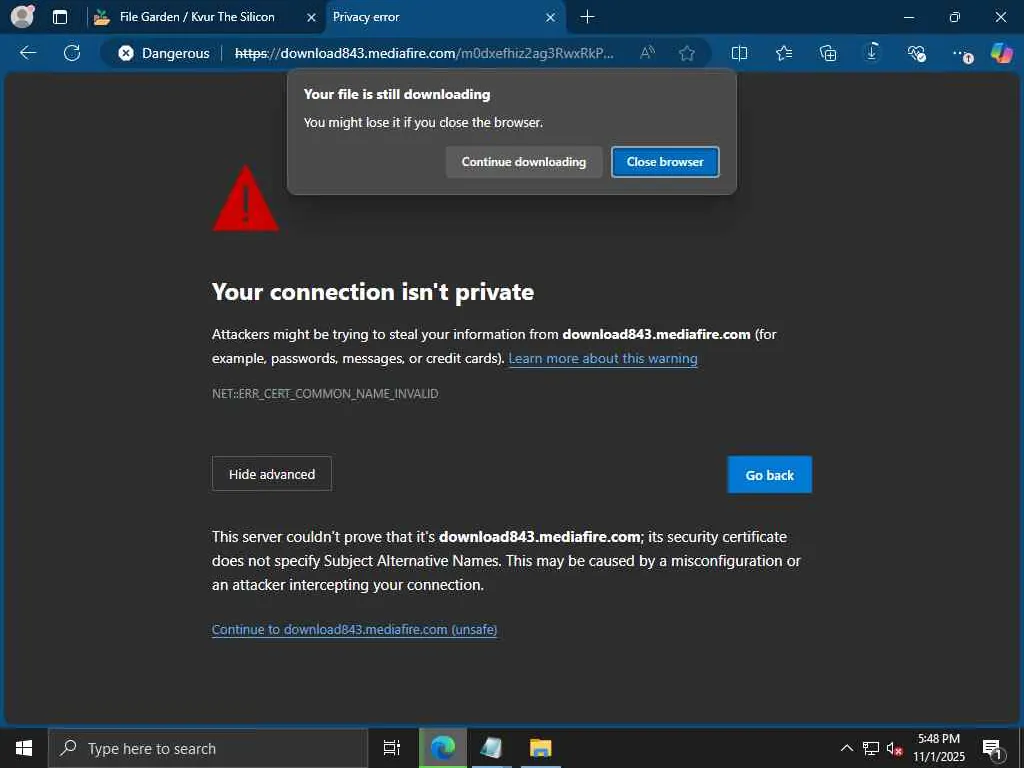Open the notification center icon

point(992,748)
